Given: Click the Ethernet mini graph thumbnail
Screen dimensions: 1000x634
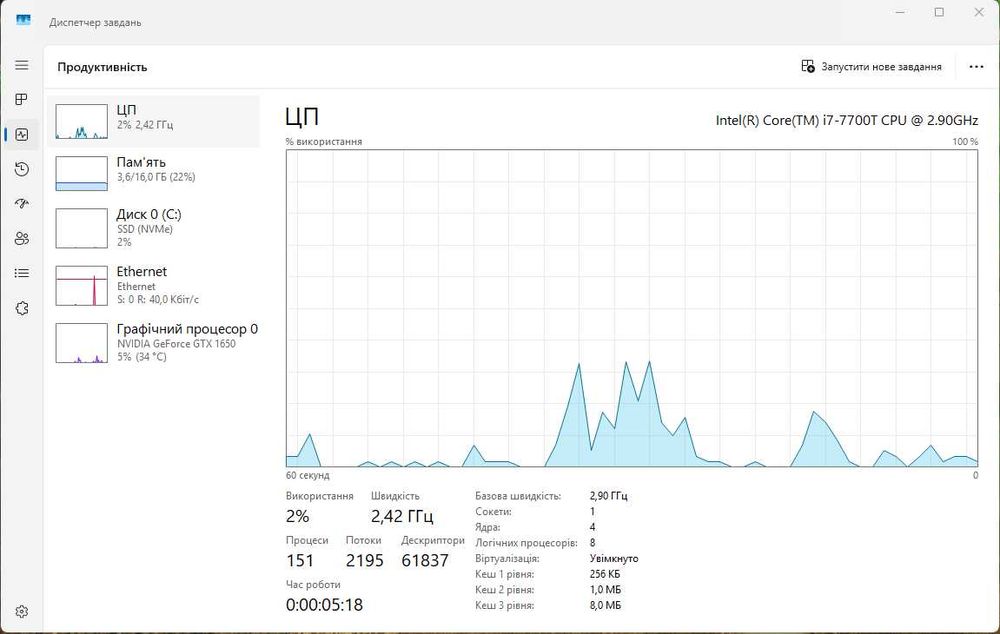Looking at the screenshot, I should click(x=82, y=286).
